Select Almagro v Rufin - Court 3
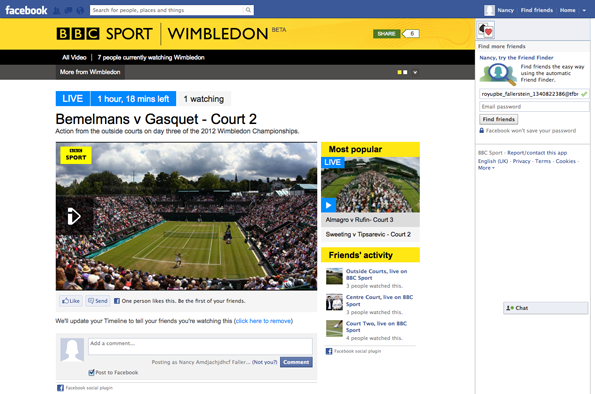This screenshot has width=595, height=394. coord(370,220)
